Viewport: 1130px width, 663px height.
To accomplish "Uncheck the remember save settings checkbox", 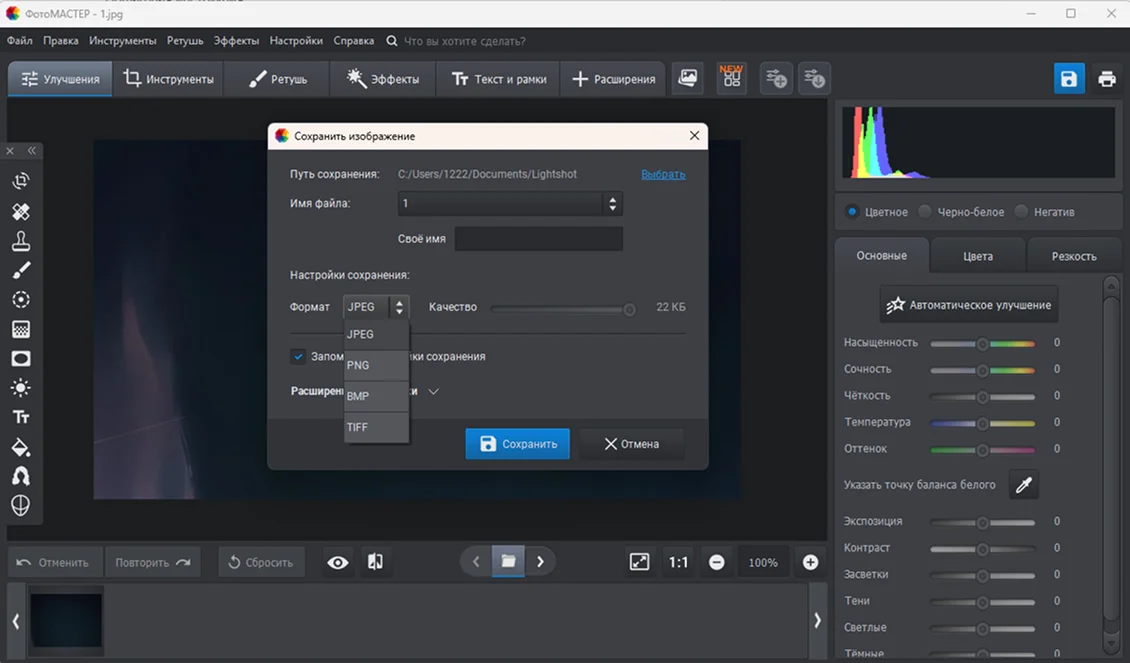I will [298, 356].
